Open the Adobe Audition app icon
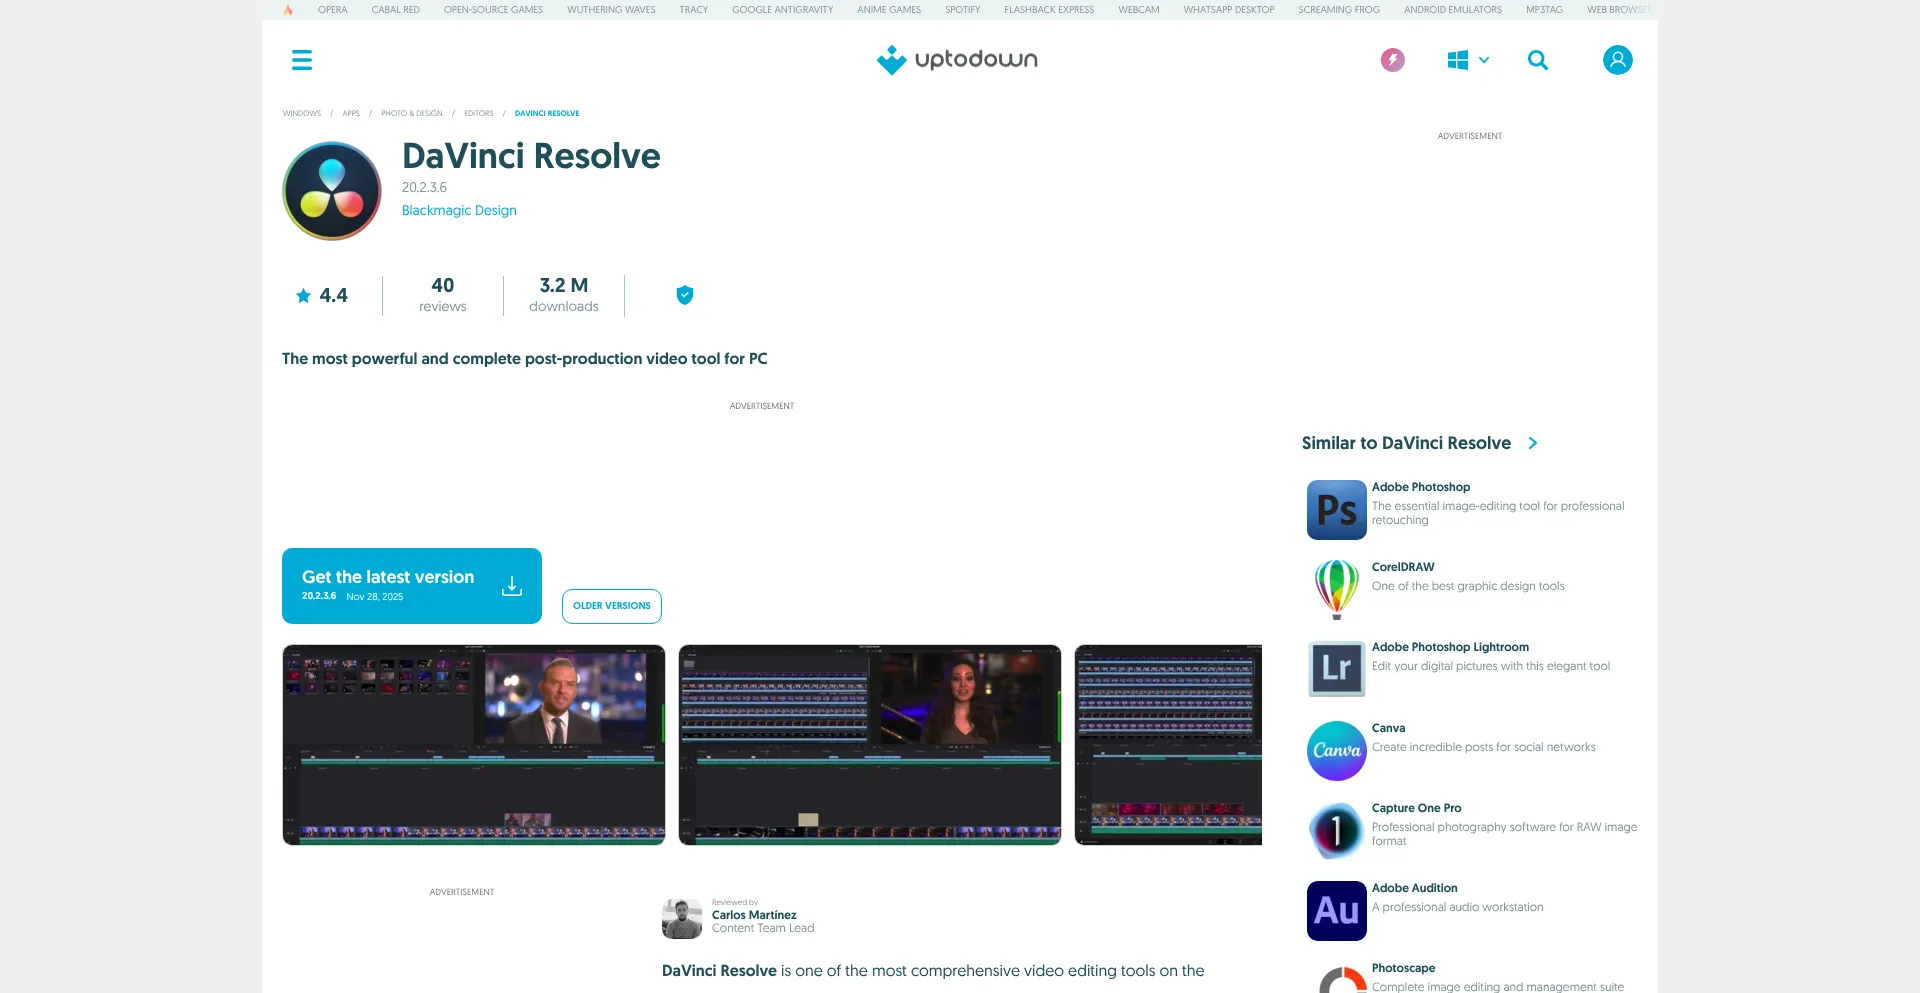Image resolution: width=1920 pixels, height=993 pixels. click(1336, 911)
